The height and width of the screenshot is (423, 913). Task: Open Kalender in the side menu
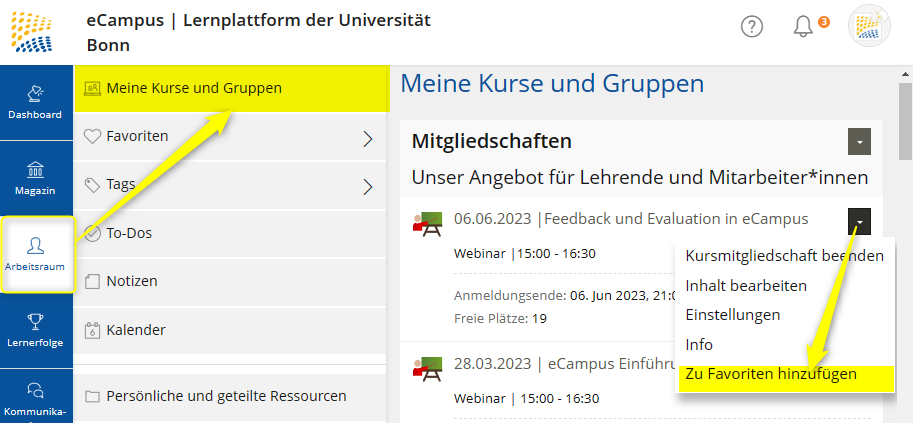[x=136, y=330]
